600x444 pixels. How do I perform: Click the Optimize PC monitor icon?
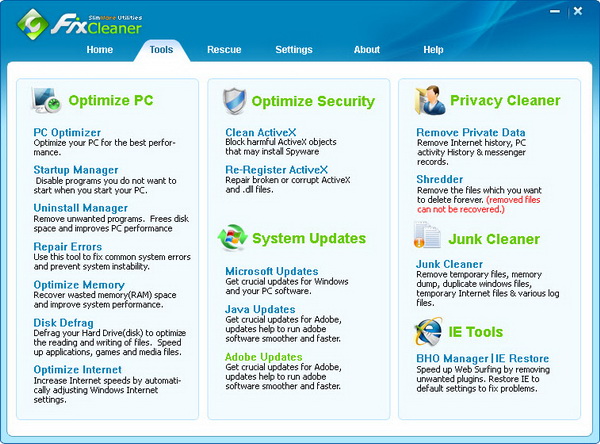click(48, 100)
